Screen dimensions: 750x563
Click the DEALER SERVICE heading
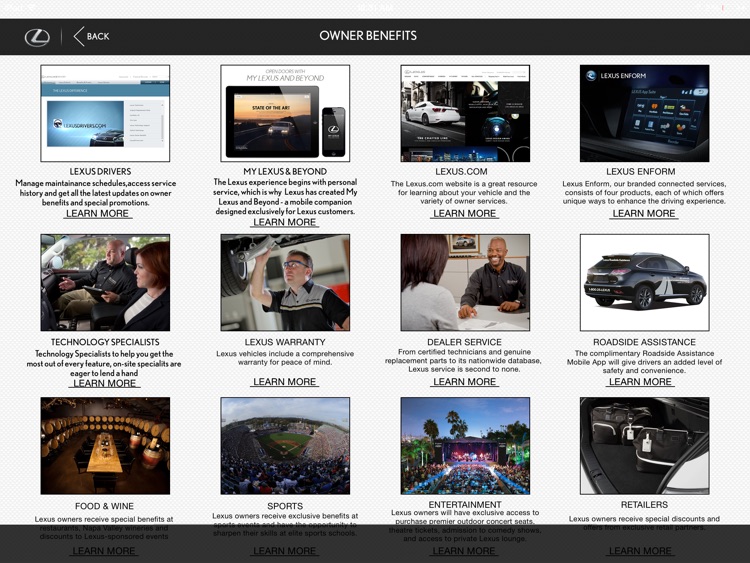[x=464, y=342]
